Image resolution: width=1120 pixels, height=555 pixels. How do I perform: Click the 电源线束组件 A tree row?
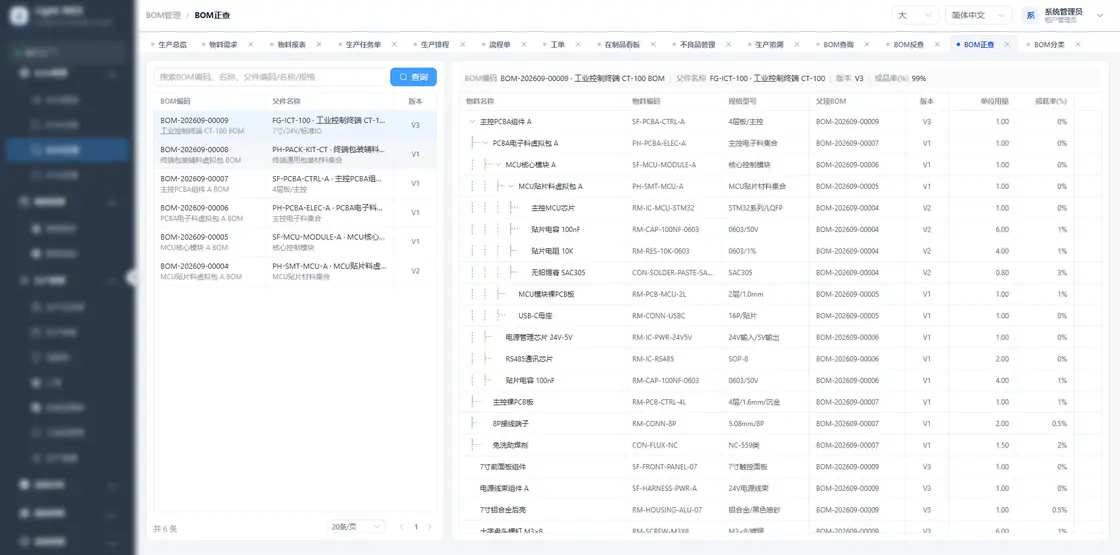[x=780, y=488]
